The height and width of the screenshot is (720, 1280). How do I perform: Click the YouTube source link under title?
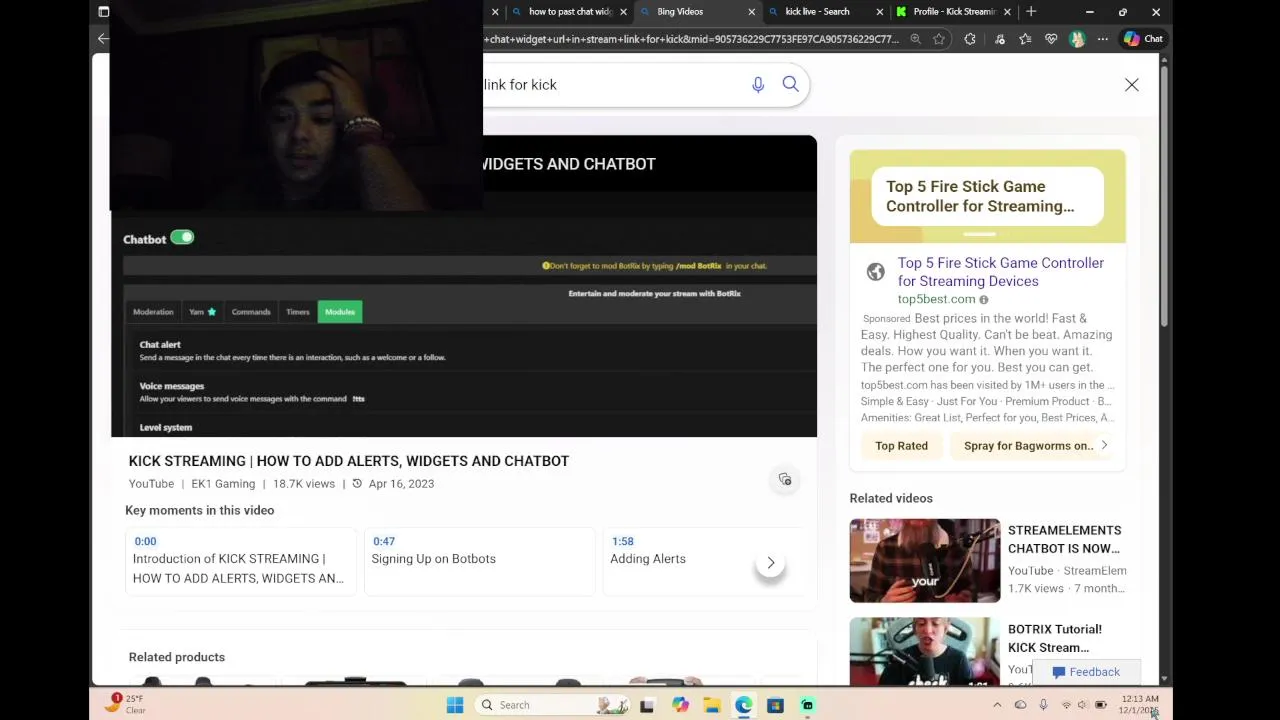point(151,484)
